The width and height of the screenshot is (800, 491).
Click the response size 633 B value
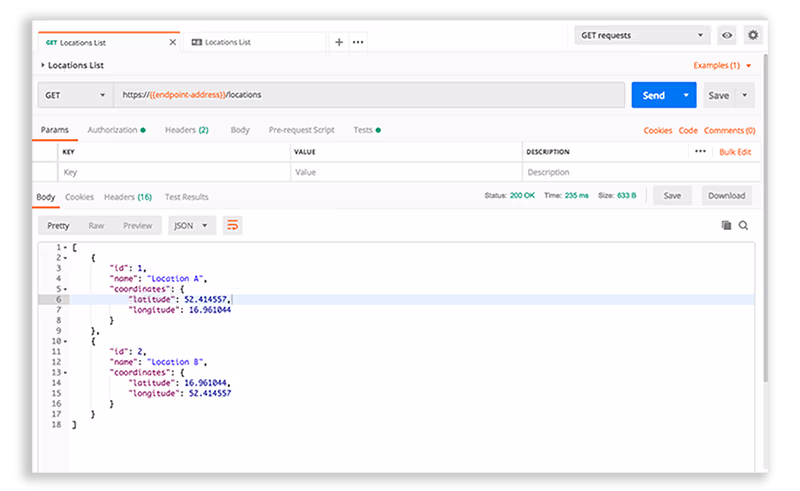tap(627, 195)
